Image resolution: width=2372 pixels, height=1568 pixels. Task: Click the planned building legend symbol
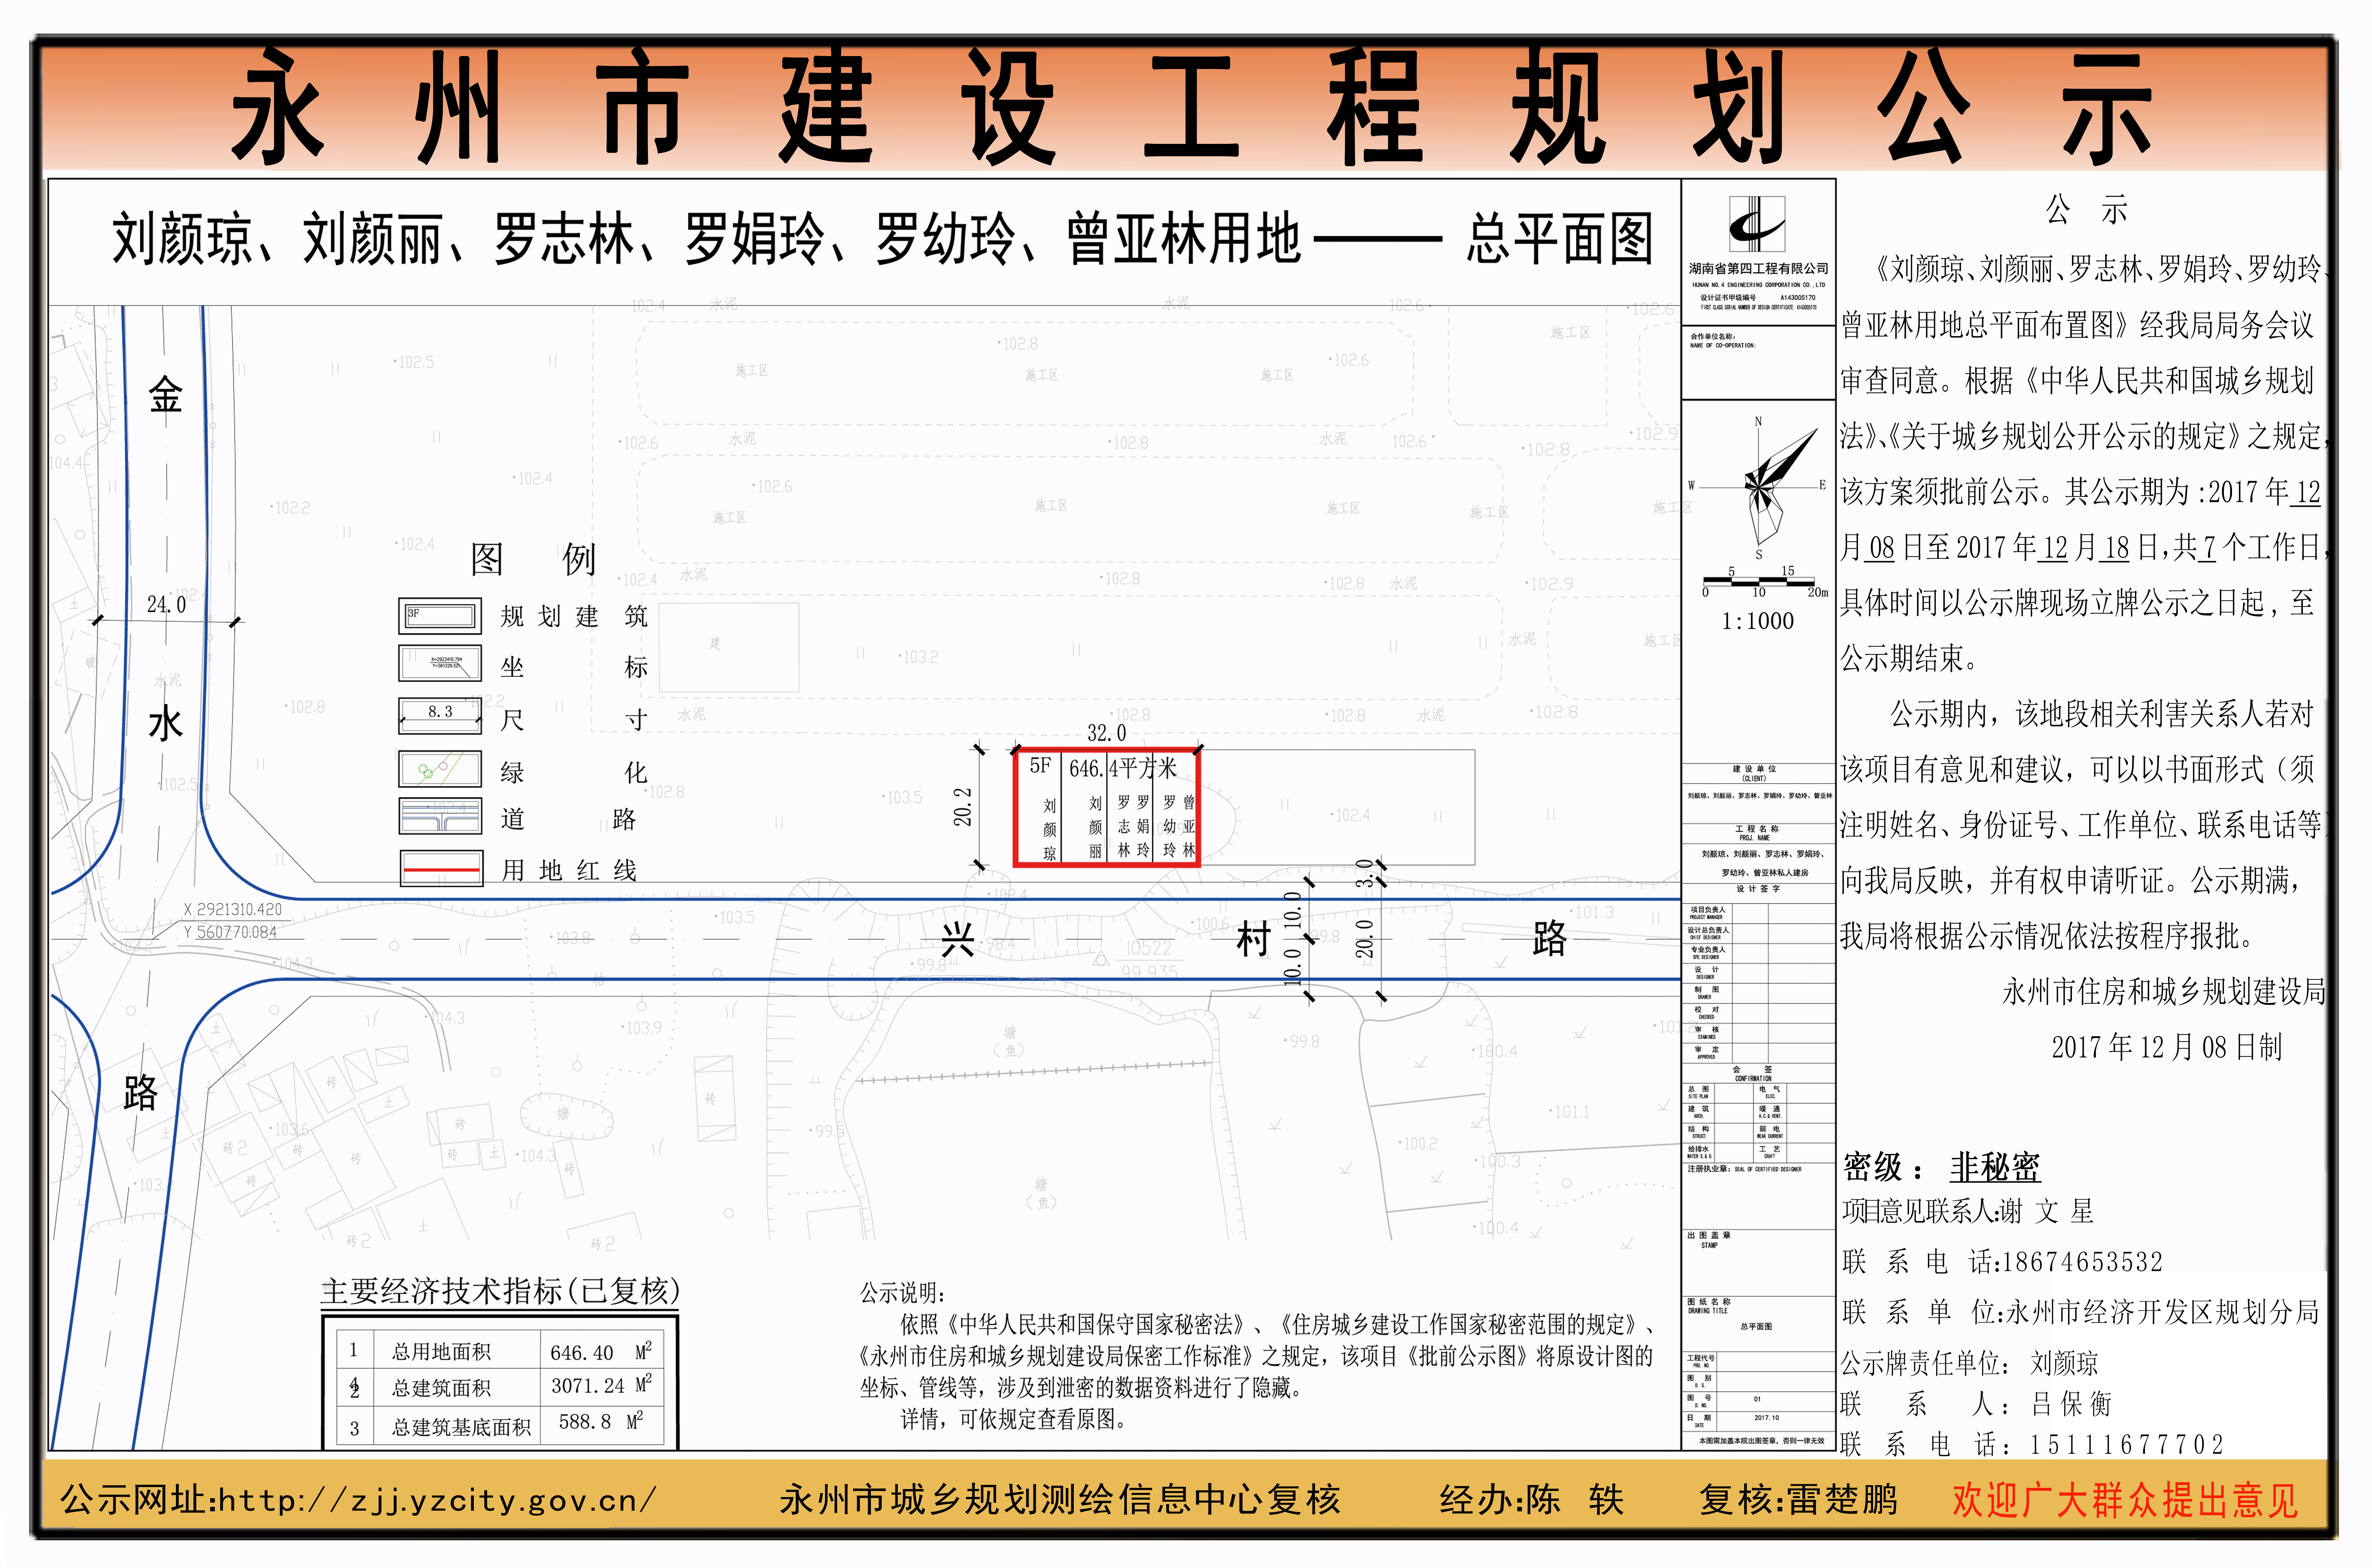[x=440, y=616]
